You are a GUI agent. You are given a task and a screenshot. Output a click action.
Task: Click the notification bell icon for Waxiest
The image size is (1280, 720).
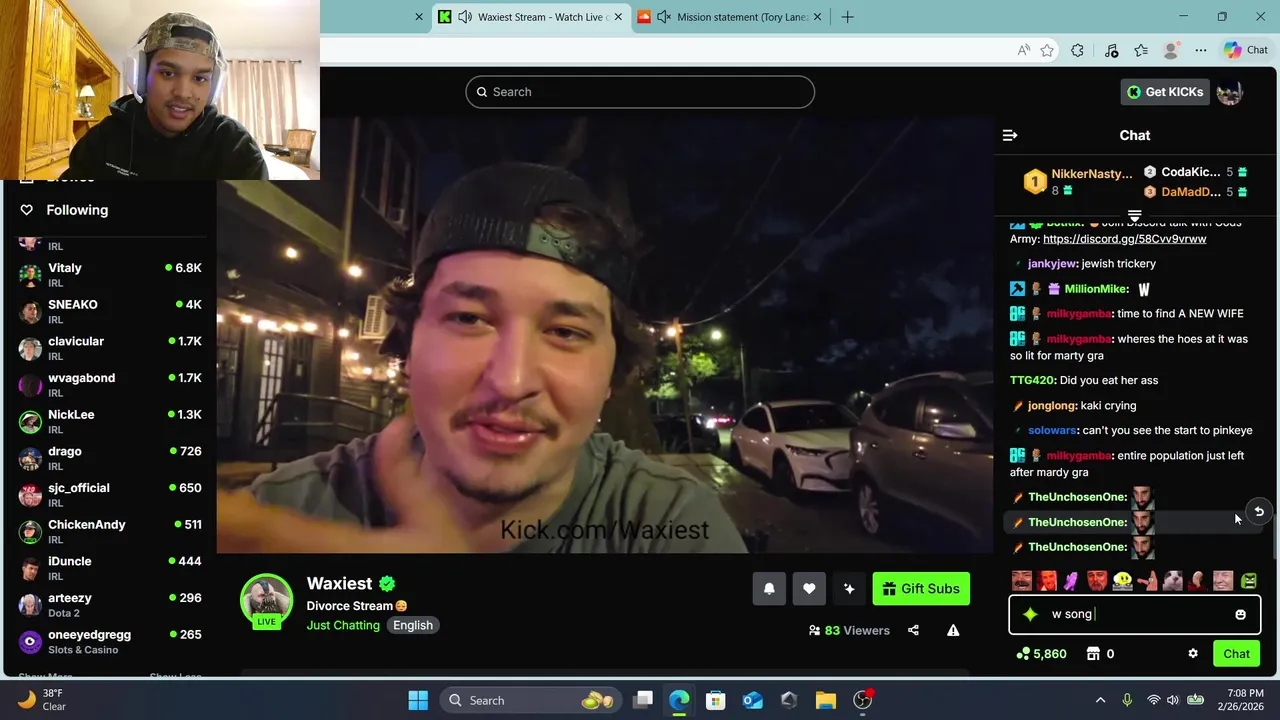pyautogui.click(x=769, y=589)
